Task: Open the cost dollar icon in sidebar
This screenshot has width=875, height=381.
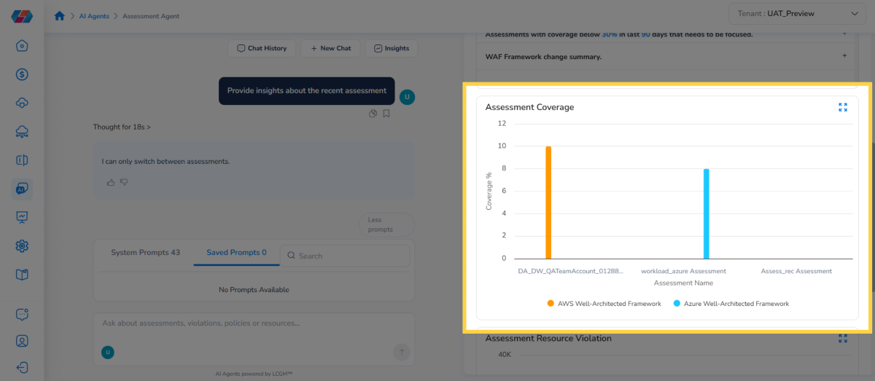Action: coord(22,74)
